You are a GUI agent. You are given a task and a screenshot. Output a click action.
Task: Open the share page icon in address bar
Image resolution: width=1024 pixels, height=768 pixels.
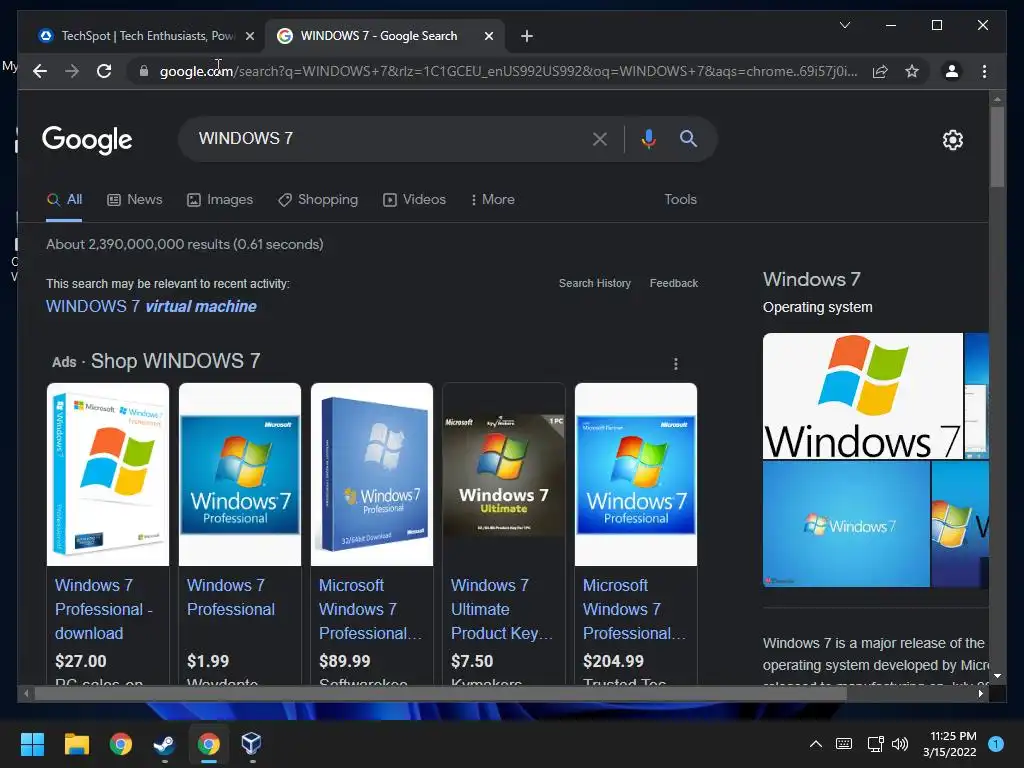(880, 71)
